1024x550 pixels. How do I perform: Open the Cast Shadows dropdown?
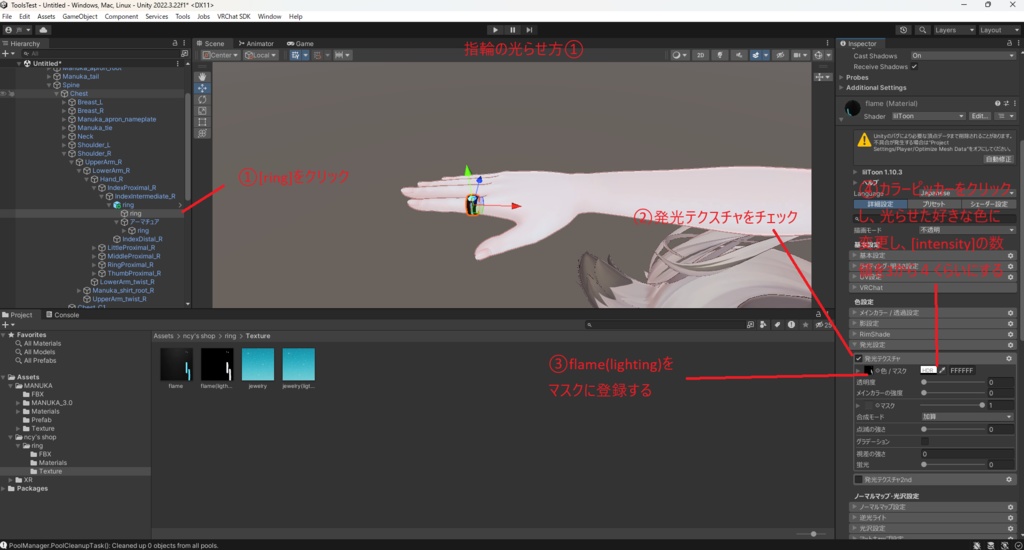coord(962,56)
